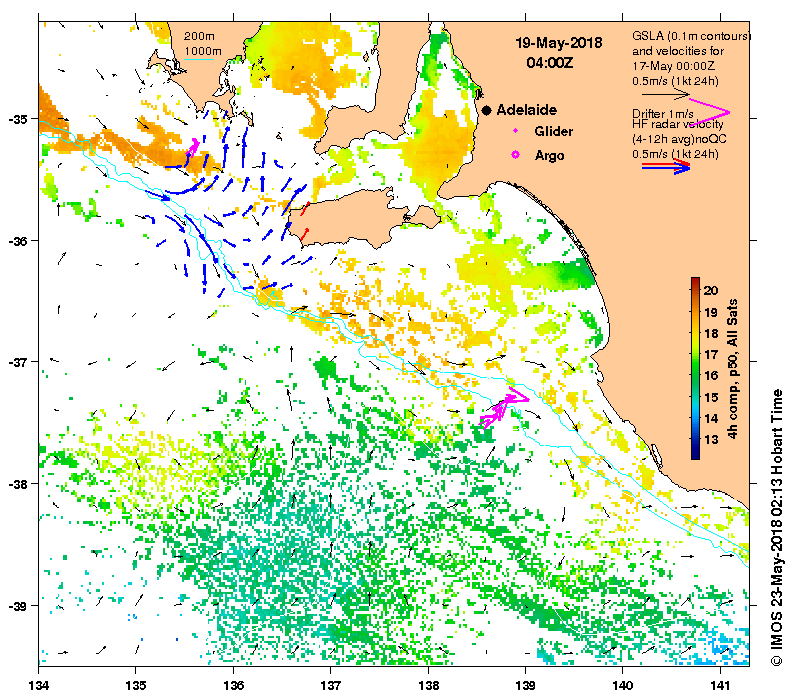Click the "(4-12h avg)noQC" text
This screenshot has height=700, width=791.
[680, 139]
